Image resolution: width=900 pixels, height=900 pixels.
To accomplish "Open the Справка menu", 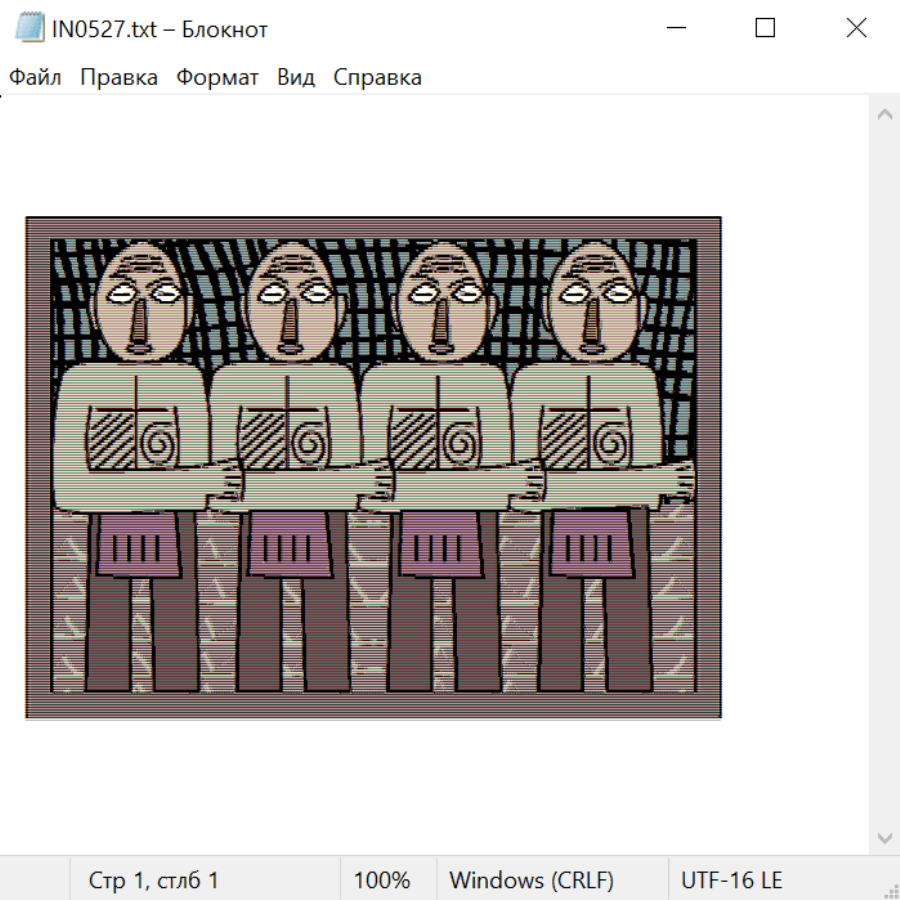I will point(377,78).
